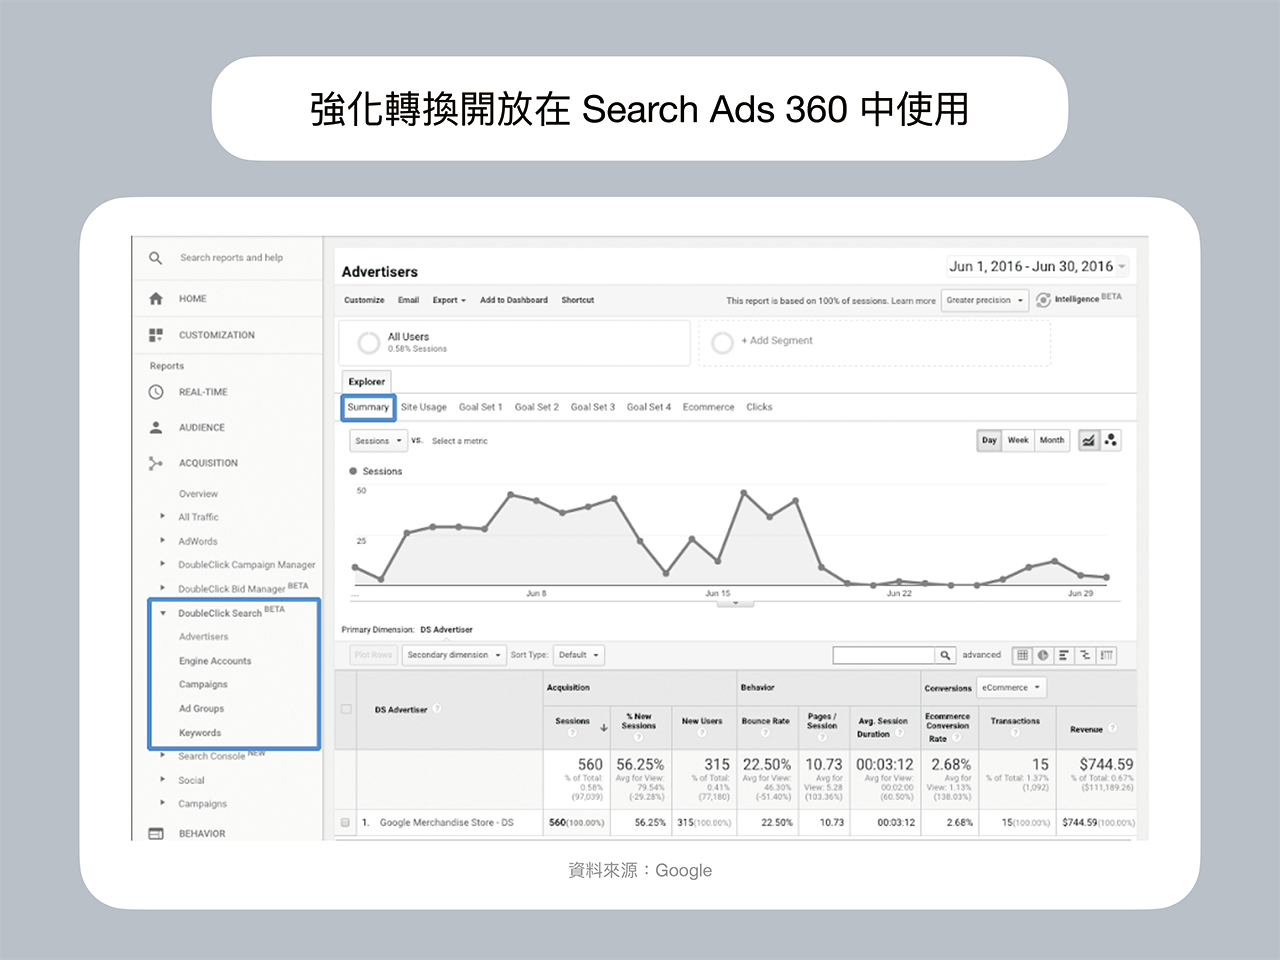This screenshot has height=960, width=1280.
Task: Open the HOME section
Action: point(193,299)
